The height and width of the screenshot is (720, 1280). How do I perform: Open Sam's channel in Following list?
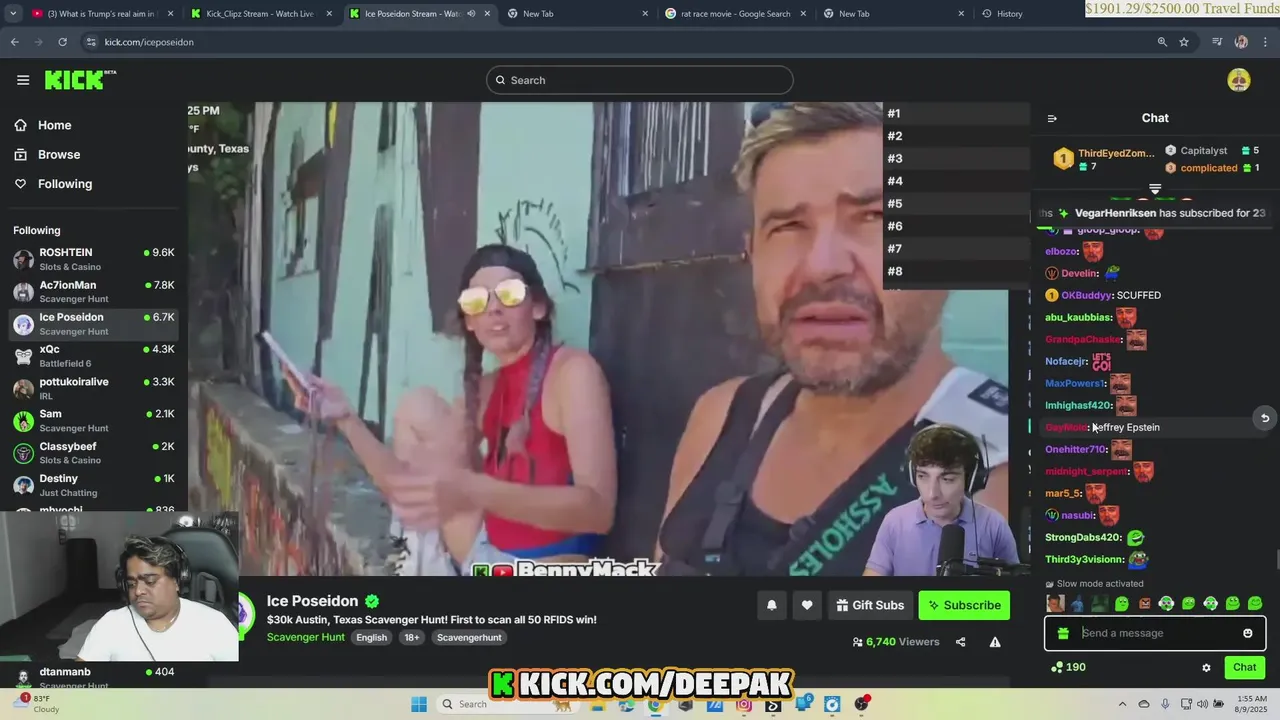point(94,420)
